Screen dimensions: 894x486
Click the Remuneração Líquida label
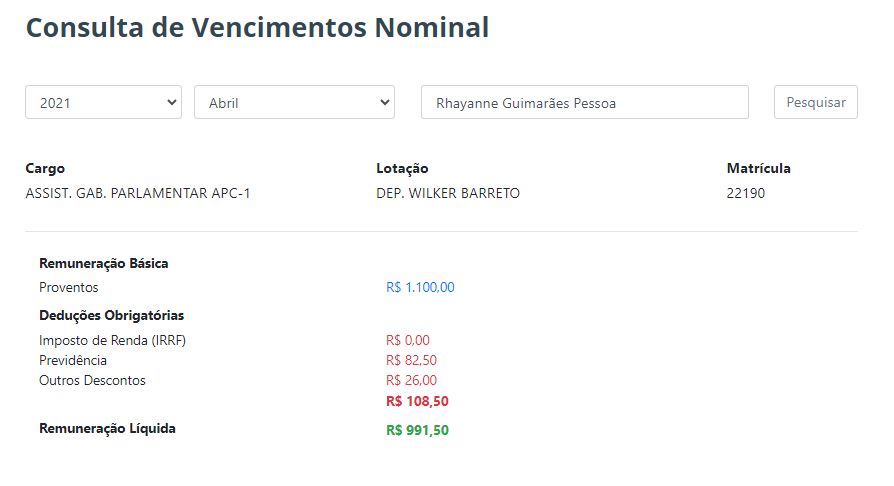pyautogui.click(x=107, y=428)
